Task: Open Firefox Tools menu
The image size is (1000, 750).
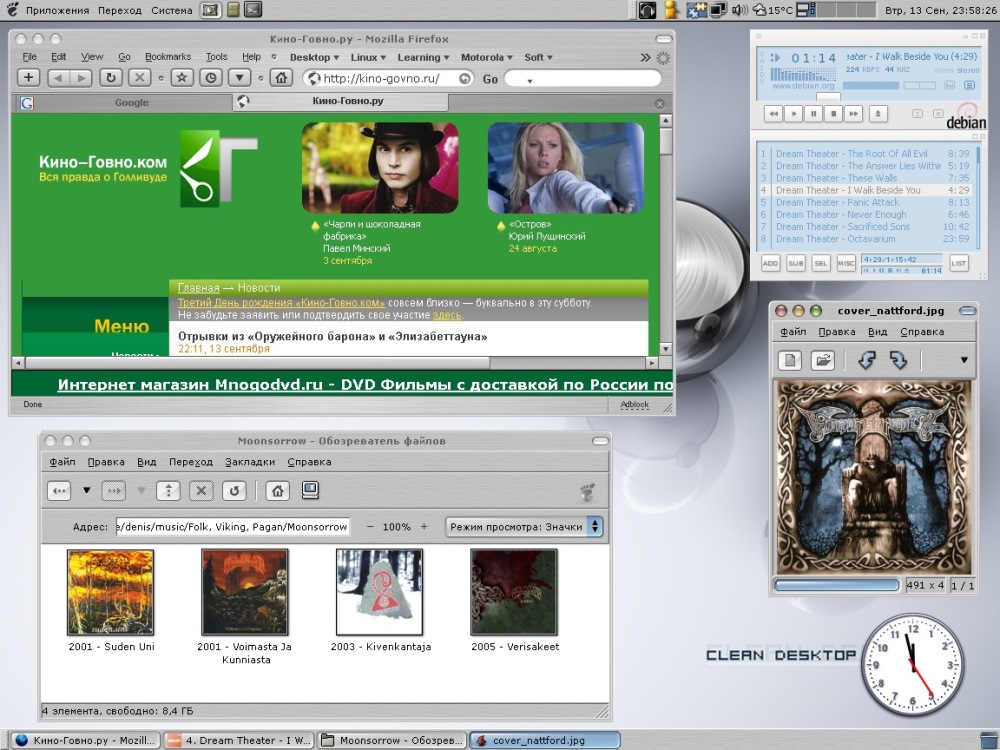Action: (217, 57)
